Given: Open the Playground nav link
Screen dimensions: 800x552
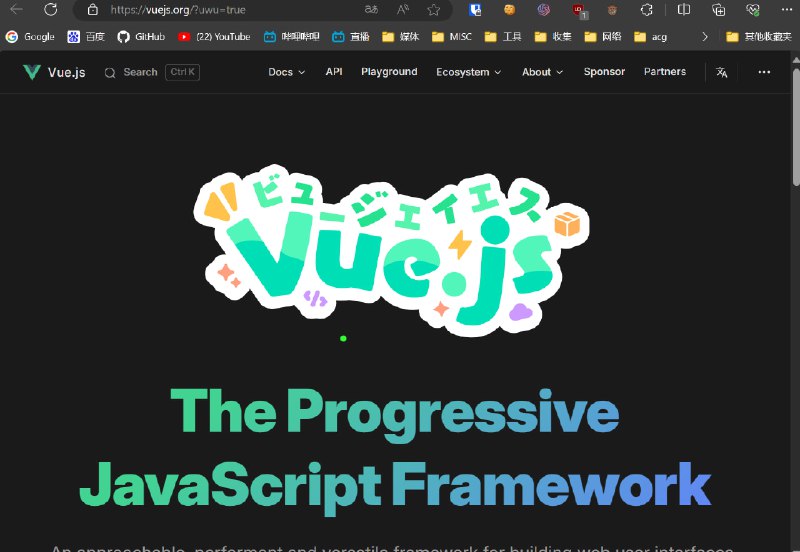Looking at the screenshot, I should (x=389, y=72).
